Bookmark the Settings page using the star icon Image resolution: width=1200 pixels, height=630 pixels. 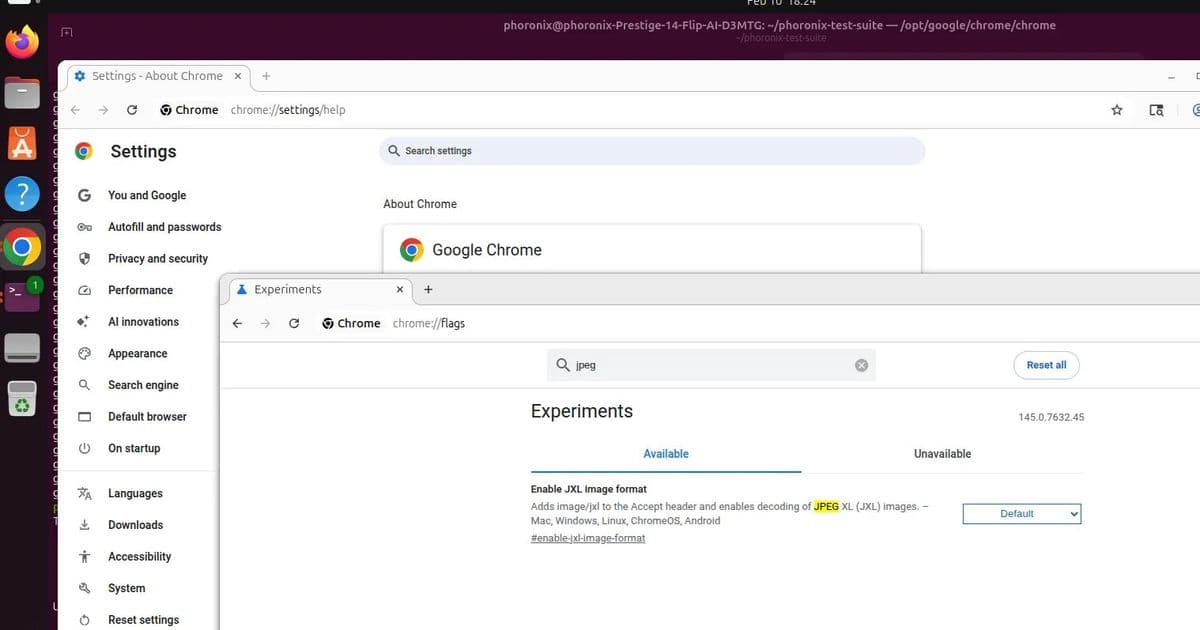click(x=1116, y=110)
